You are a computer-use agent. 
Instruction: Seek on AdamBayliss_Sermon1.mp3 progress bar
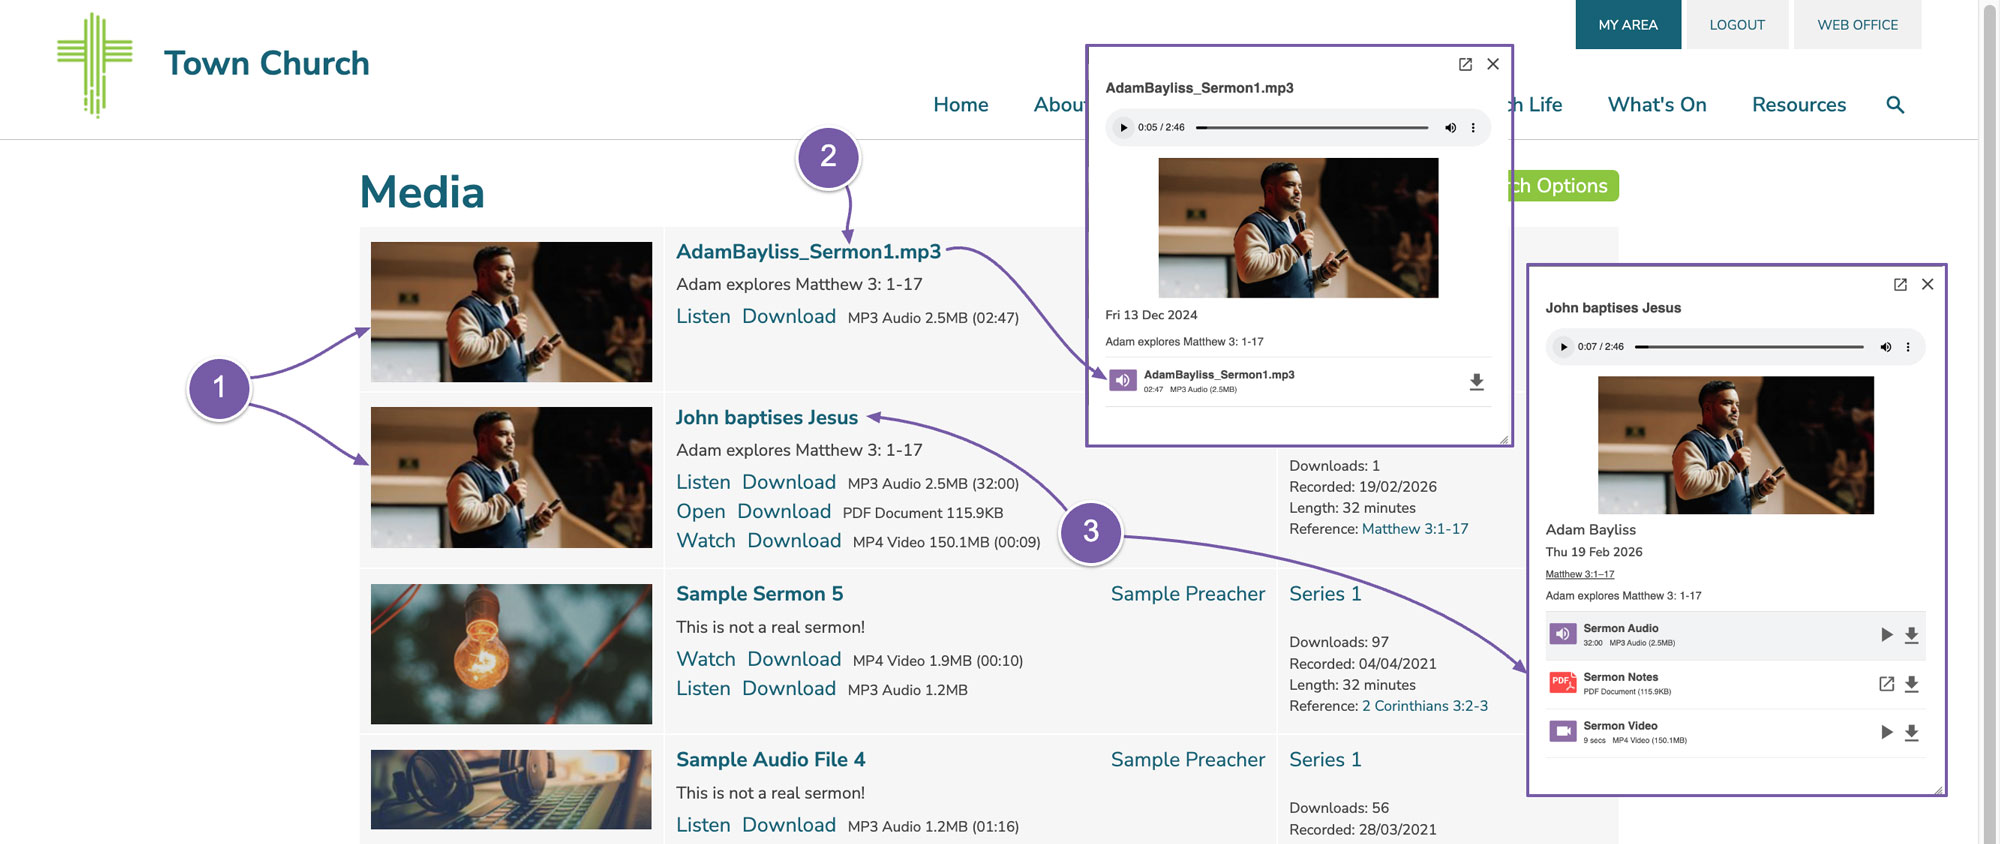pos(1312,128)
